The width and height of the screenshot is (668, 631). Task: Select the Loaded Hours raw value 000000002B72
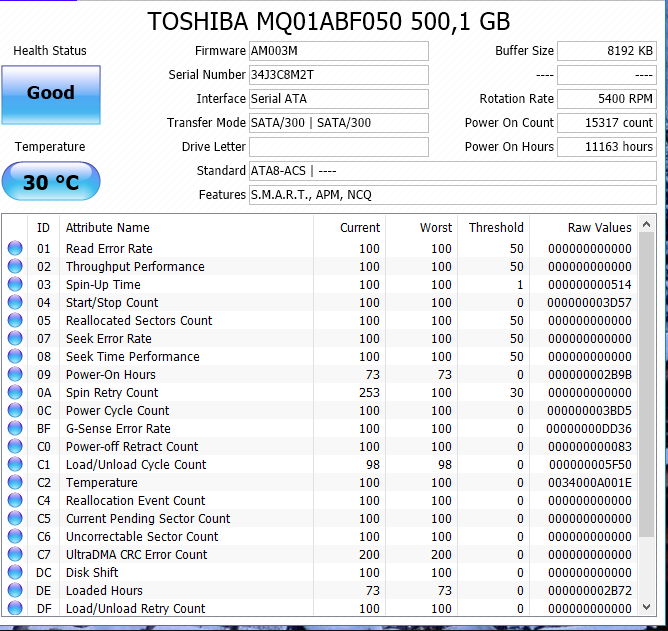[590, 591]
